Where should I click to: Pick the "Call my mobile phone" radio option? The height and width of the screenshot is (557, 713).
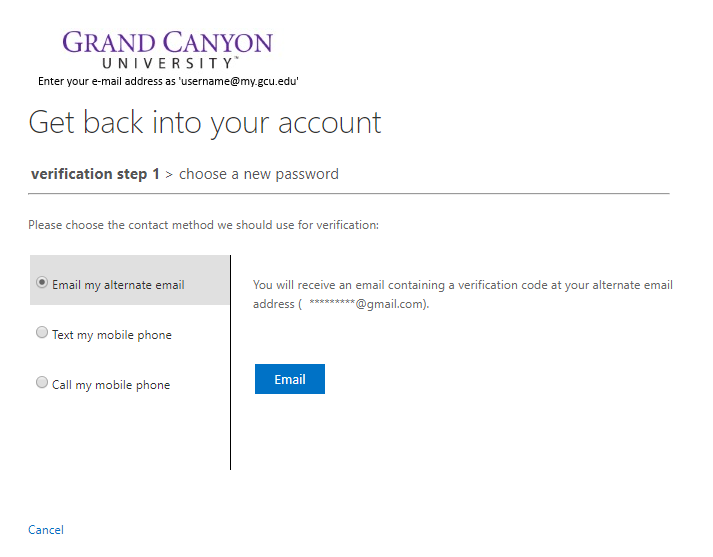42,382
